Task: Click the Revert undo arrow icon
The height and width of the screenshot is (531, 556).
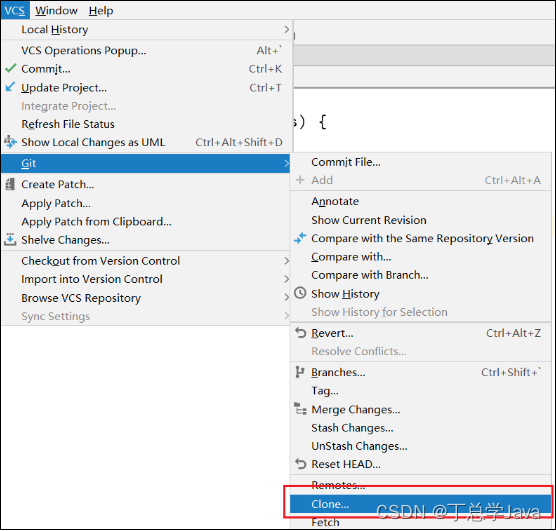Action: click(x=300, y=333)
